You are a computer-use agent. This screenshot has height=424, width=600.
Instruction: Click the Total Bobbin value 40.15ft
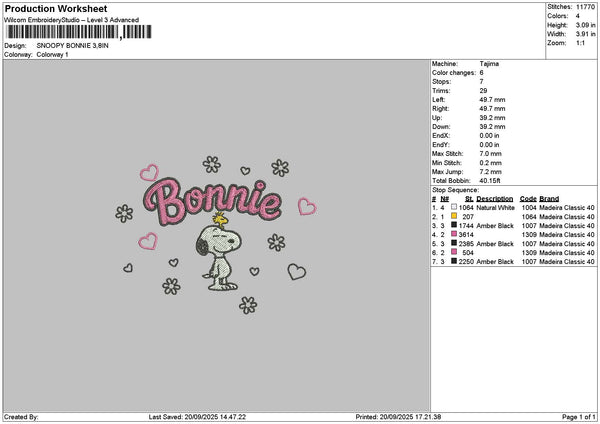490,181
